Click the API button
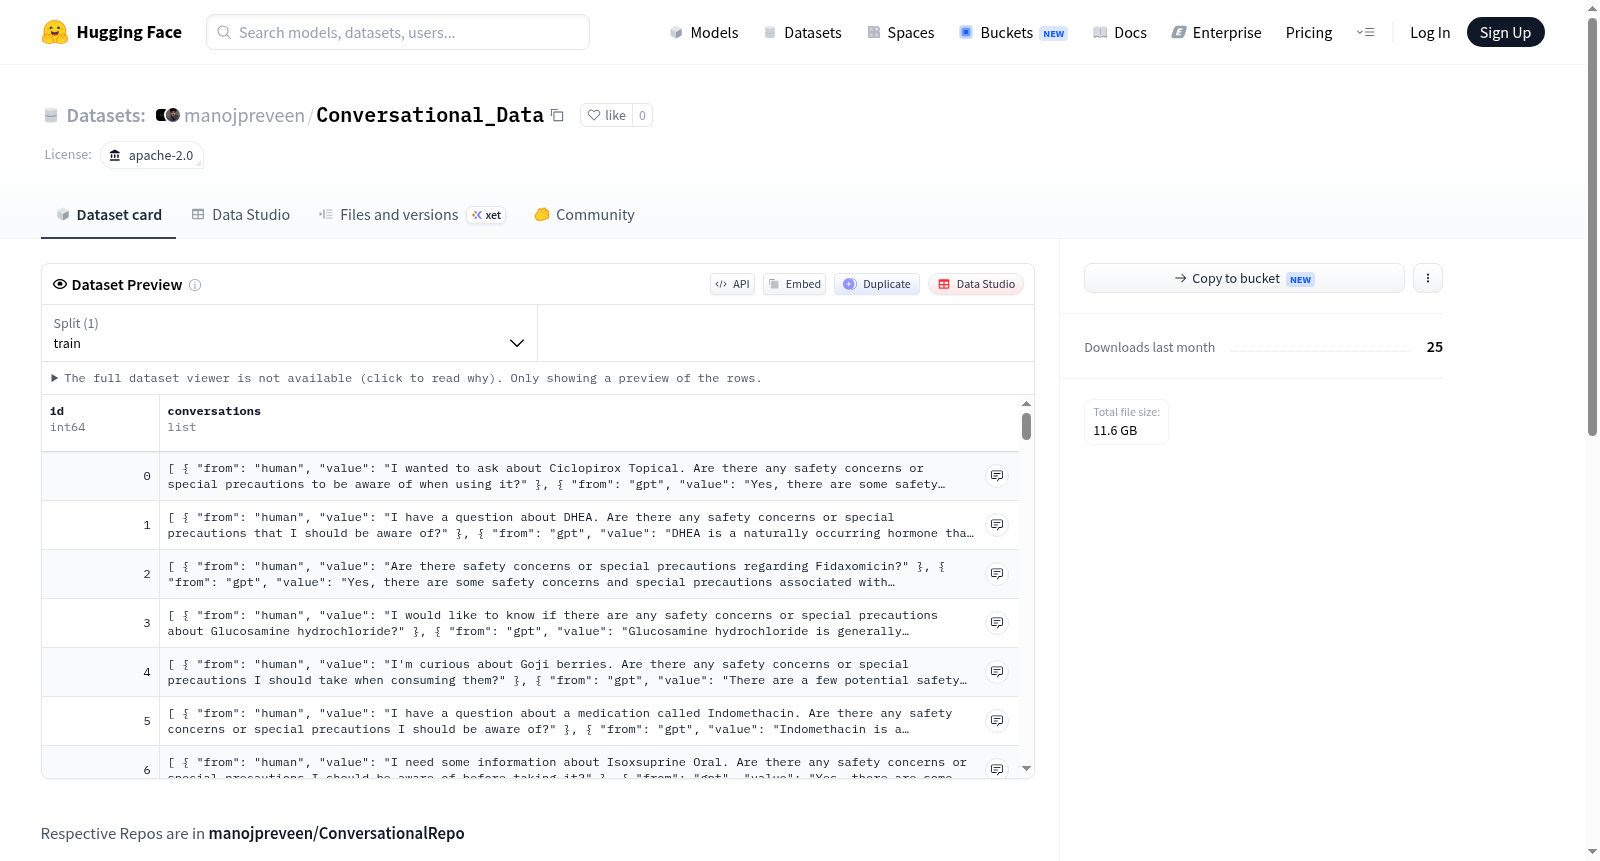Screen dimensions: 1600x861 (732, 284)
